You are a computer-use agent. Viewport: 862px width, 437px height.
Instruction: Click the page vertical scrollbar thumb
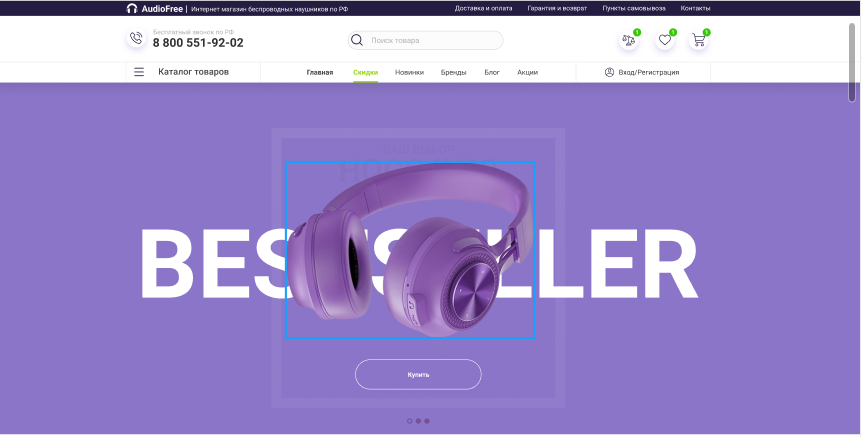[852, 62]
